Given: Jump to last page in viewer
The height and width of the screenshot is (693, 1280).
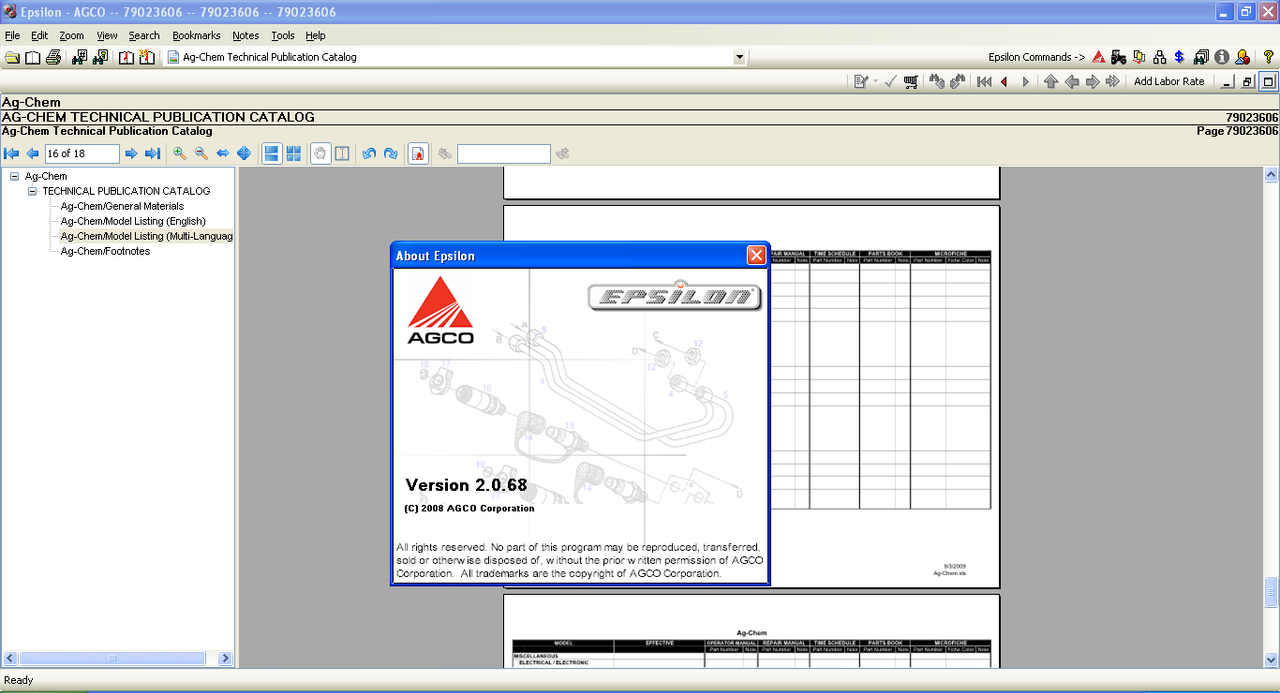Looking at the screenshot, I should click(152, 153).
